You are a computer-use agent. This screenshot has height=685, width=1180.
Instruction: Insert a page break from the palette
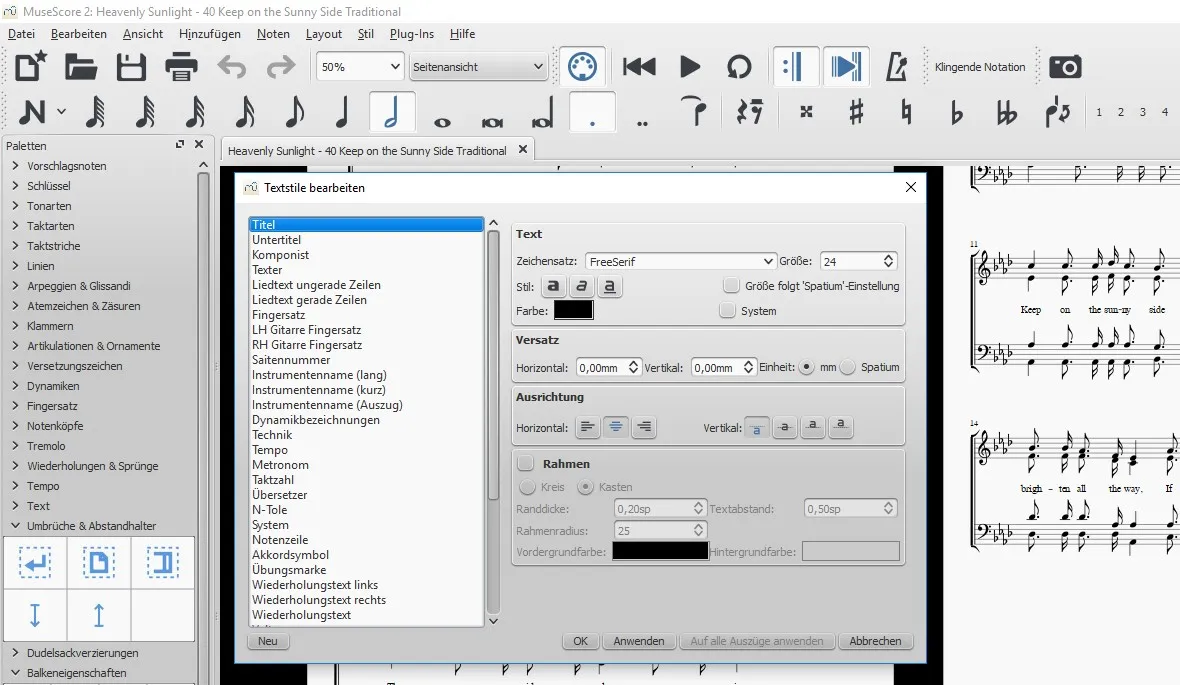pos(99,562)
